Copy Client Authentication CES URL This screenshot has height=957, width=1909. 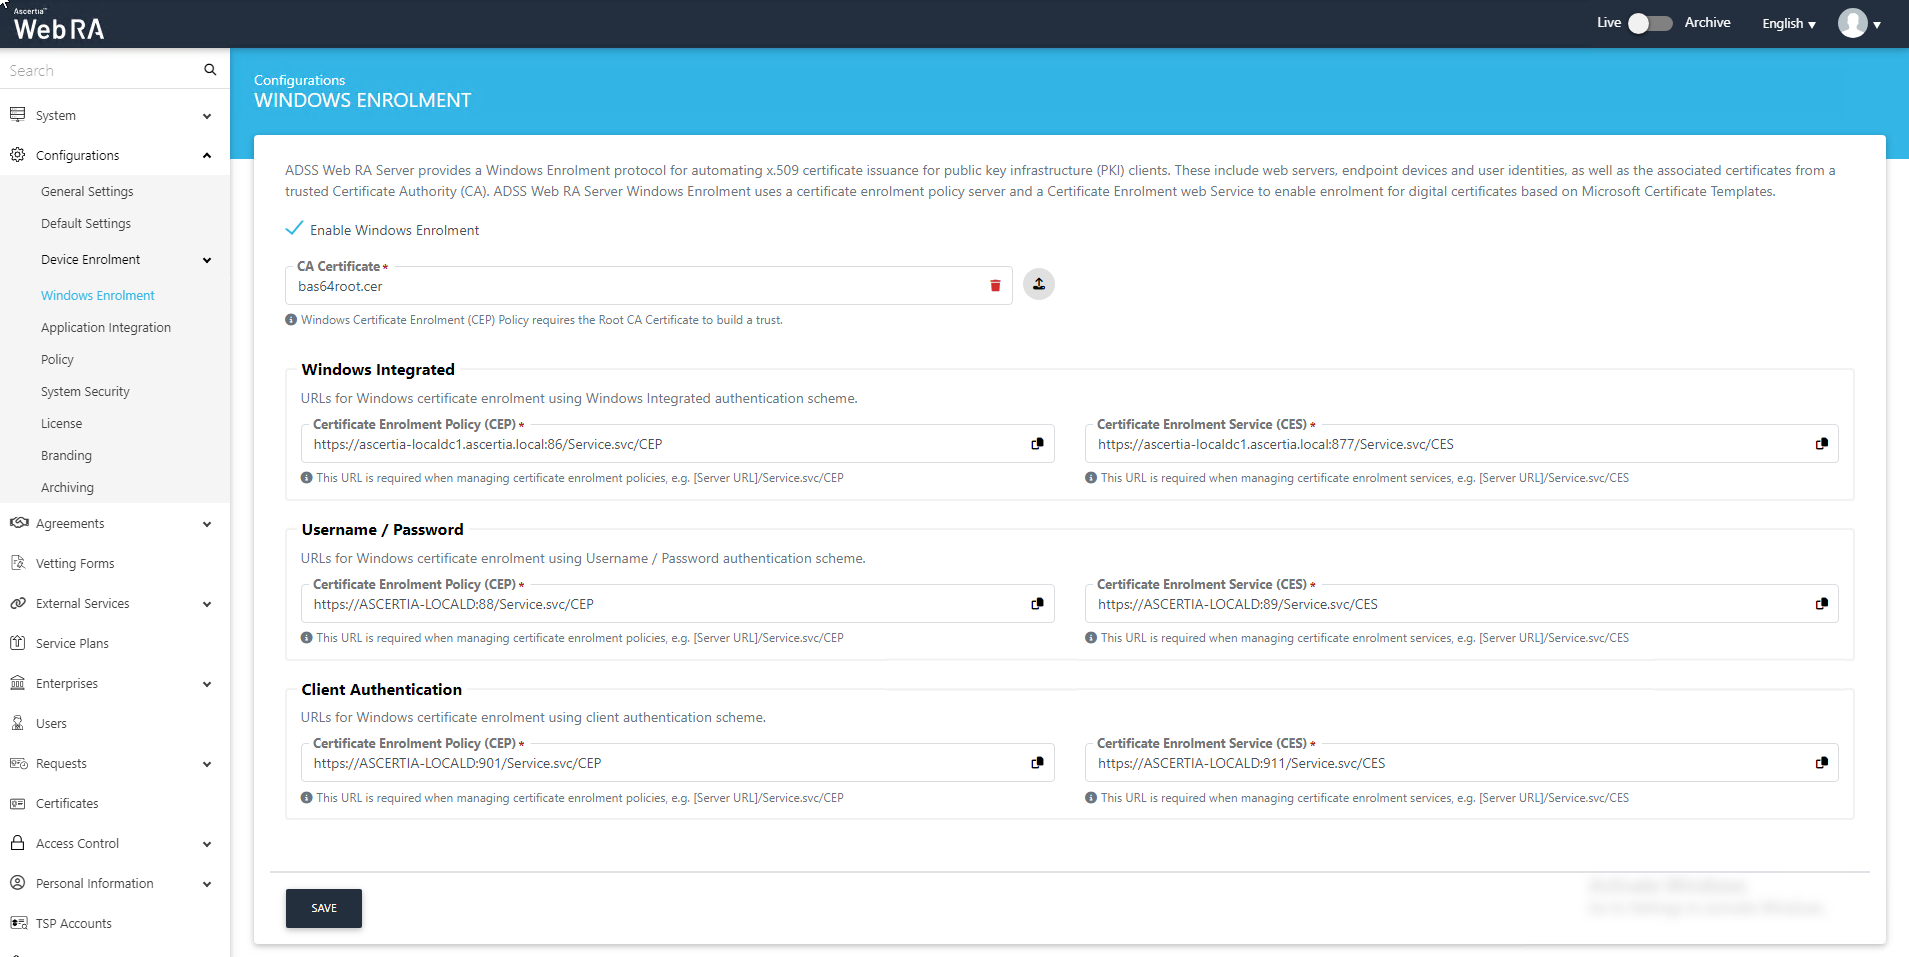point(1821,763)
